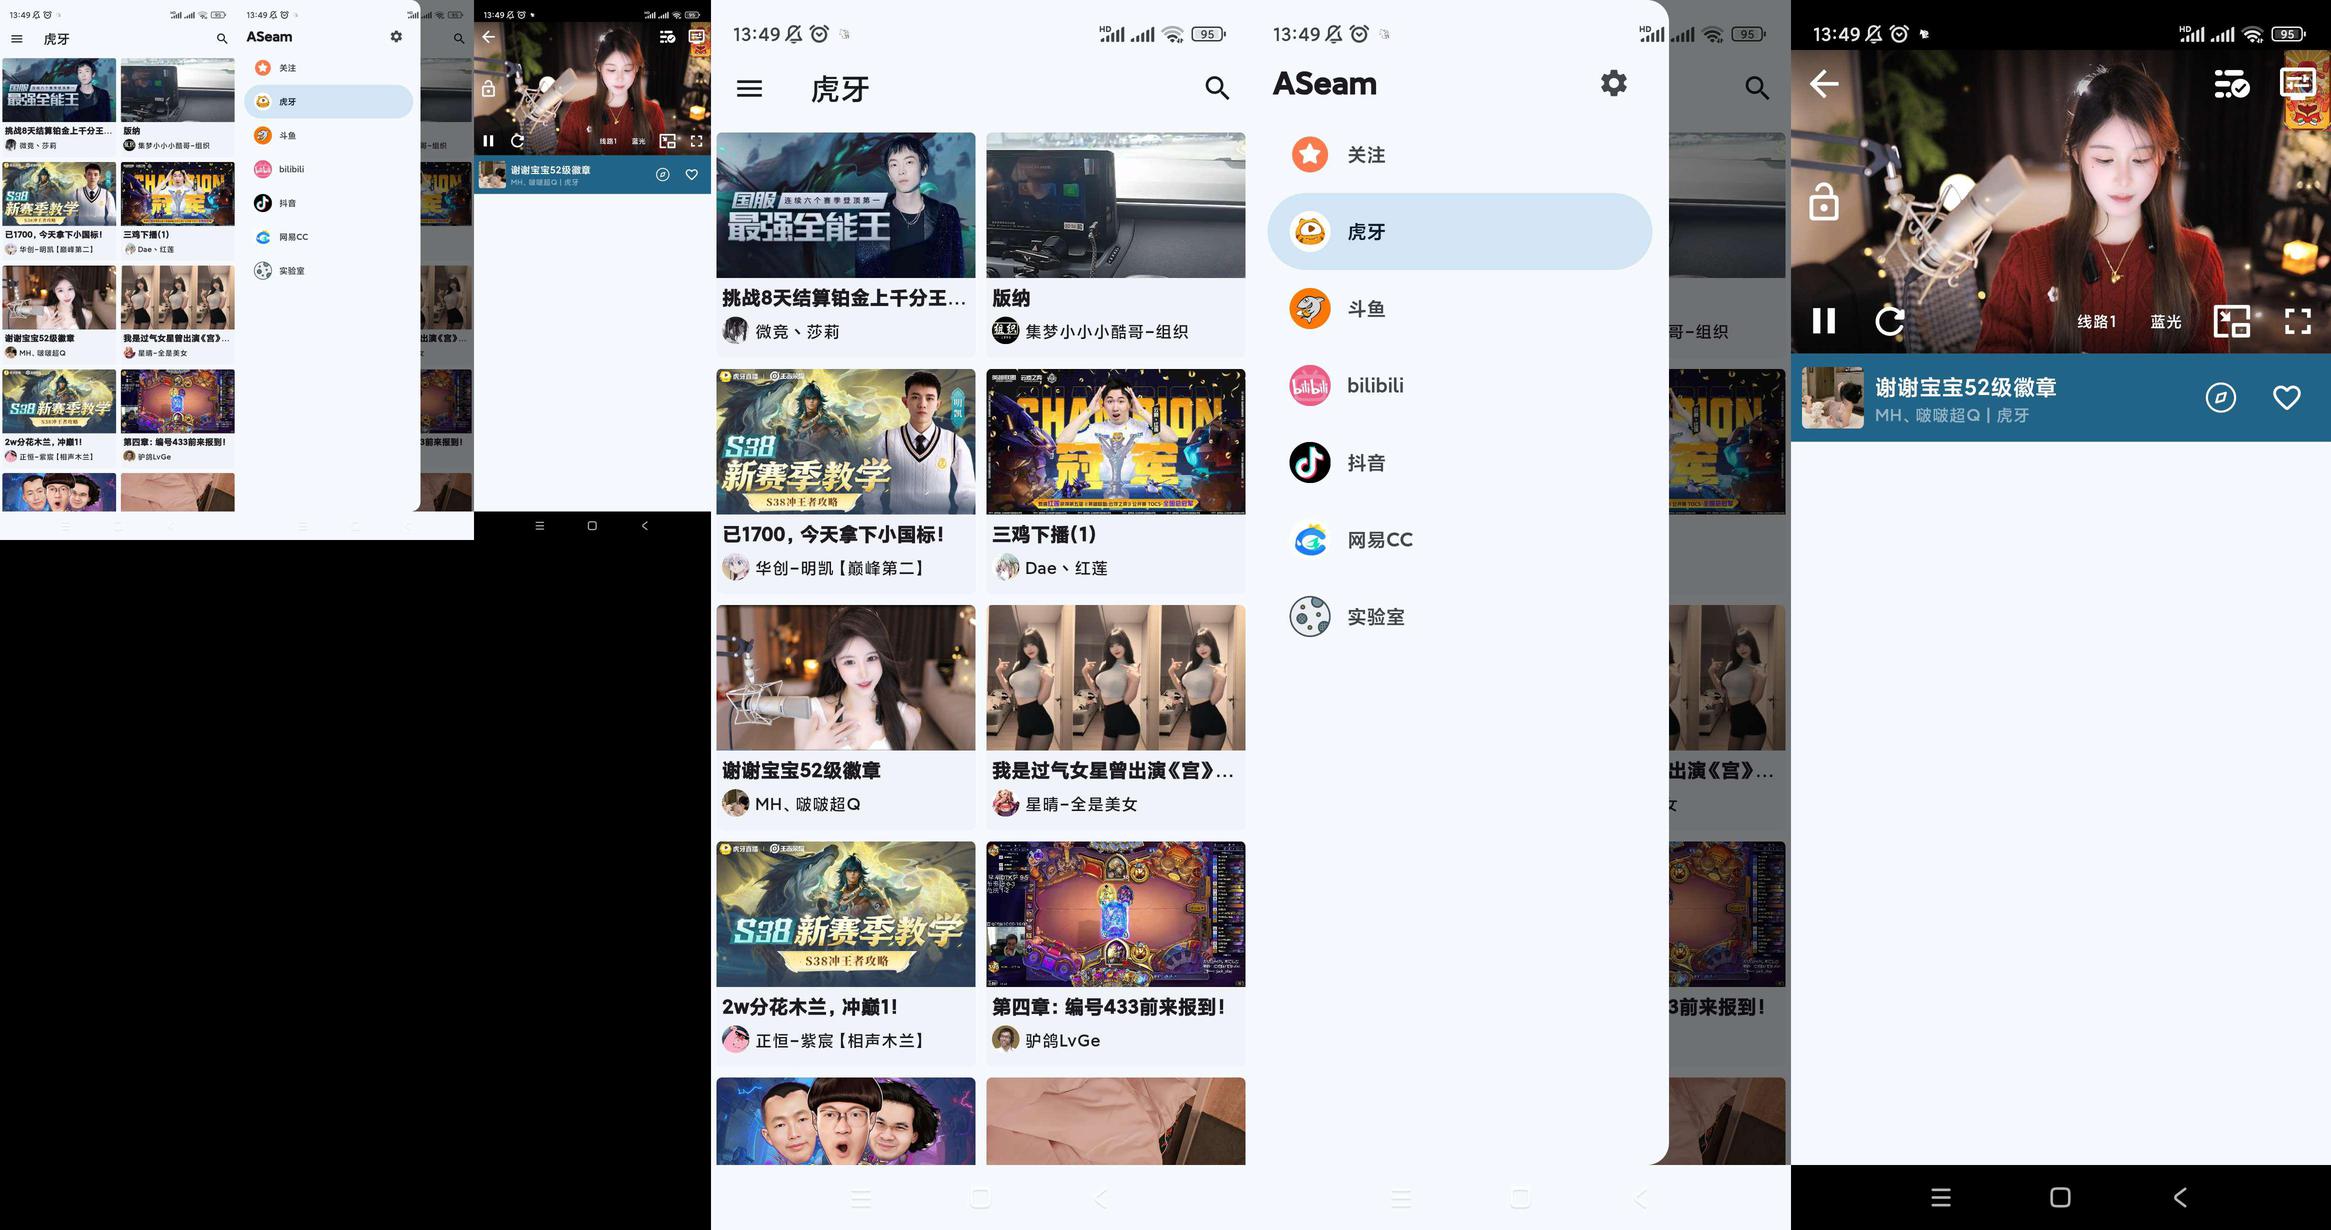Choose 抖音 label in large ASeam drawer
The height and width of the screenshot is (1230, 2331).
(x=1366, y=463)
